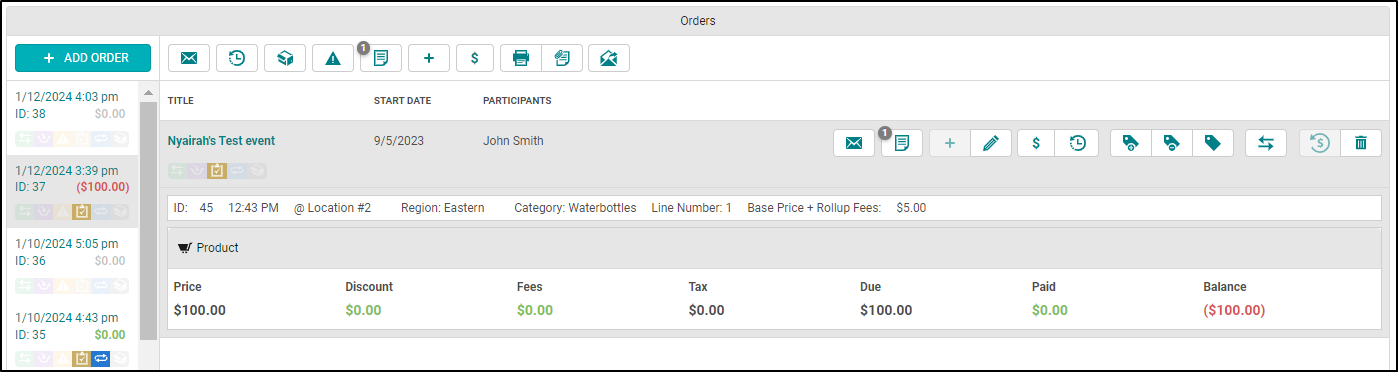Click the clipboard status icon under Nyairah's Test event
Image resolution: width=1398 pixels, height=372 pixels.
(x=217, y=171)
